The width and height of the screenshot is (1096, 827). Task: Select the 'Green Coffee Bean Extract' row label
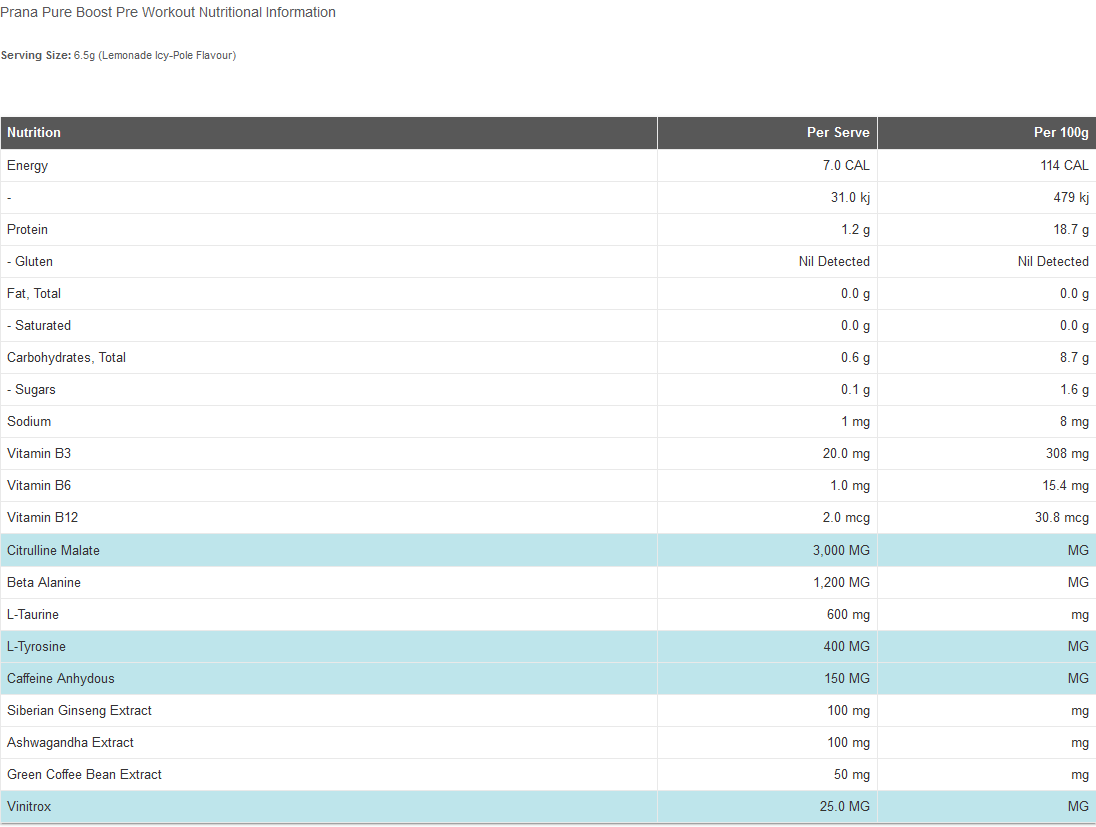click(85, 775)
